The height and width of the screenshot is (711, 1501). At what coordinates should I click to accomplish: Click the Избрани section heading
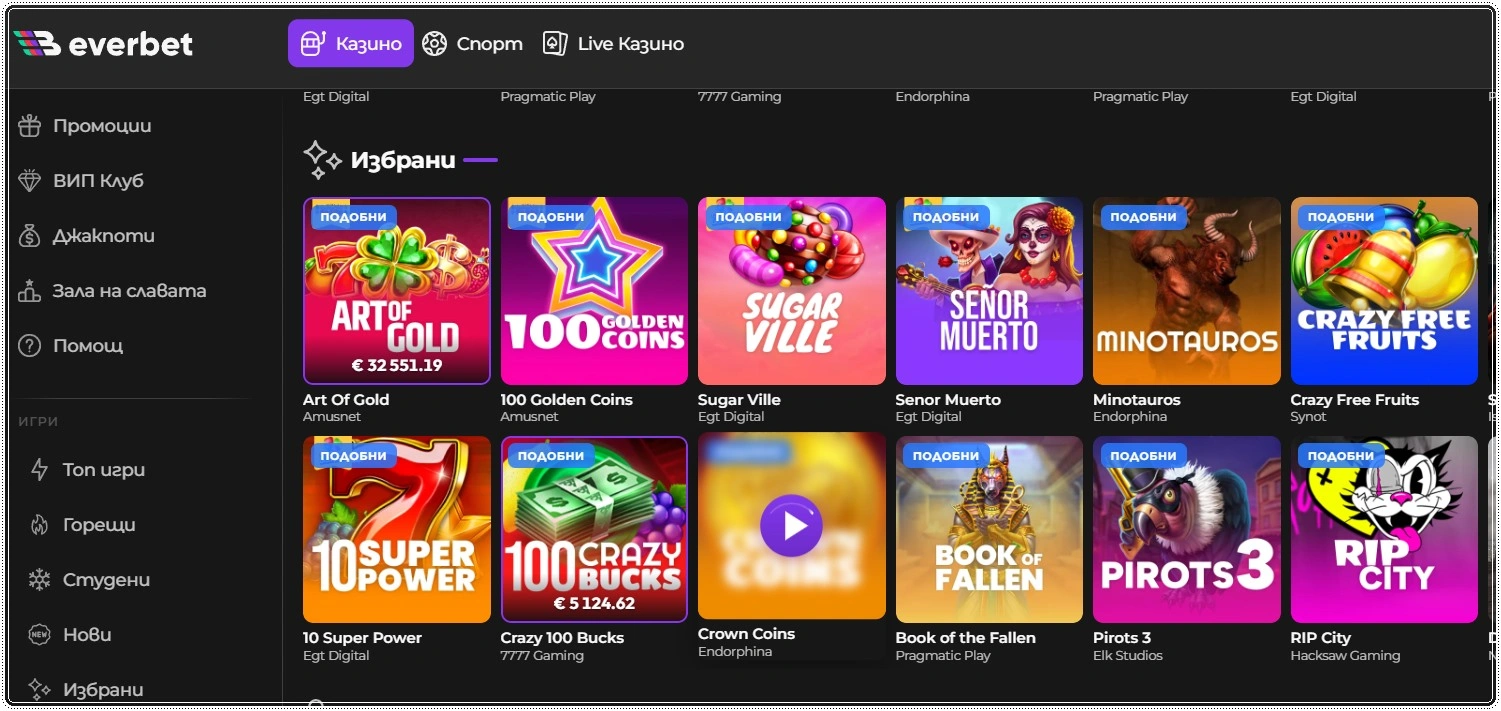click(x=403, y=160)
